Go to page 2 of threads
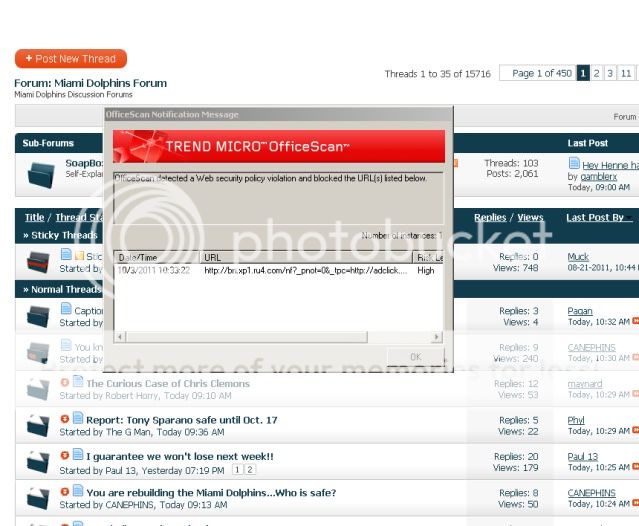Viewport: 639px width, 526px height. click(x=597, y=73)
